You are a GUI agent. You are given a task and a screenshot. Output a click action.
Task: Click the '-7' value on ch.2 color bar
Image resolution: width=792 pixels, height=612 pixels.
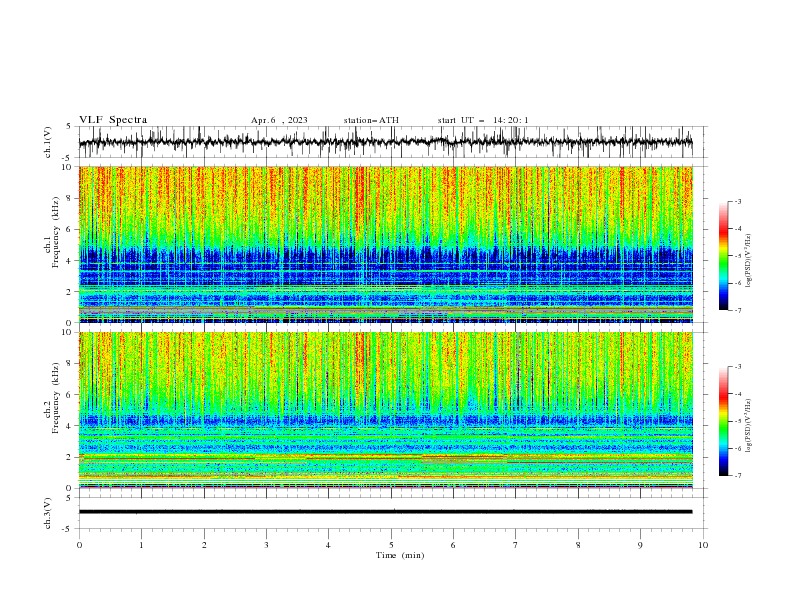[738, 476]
